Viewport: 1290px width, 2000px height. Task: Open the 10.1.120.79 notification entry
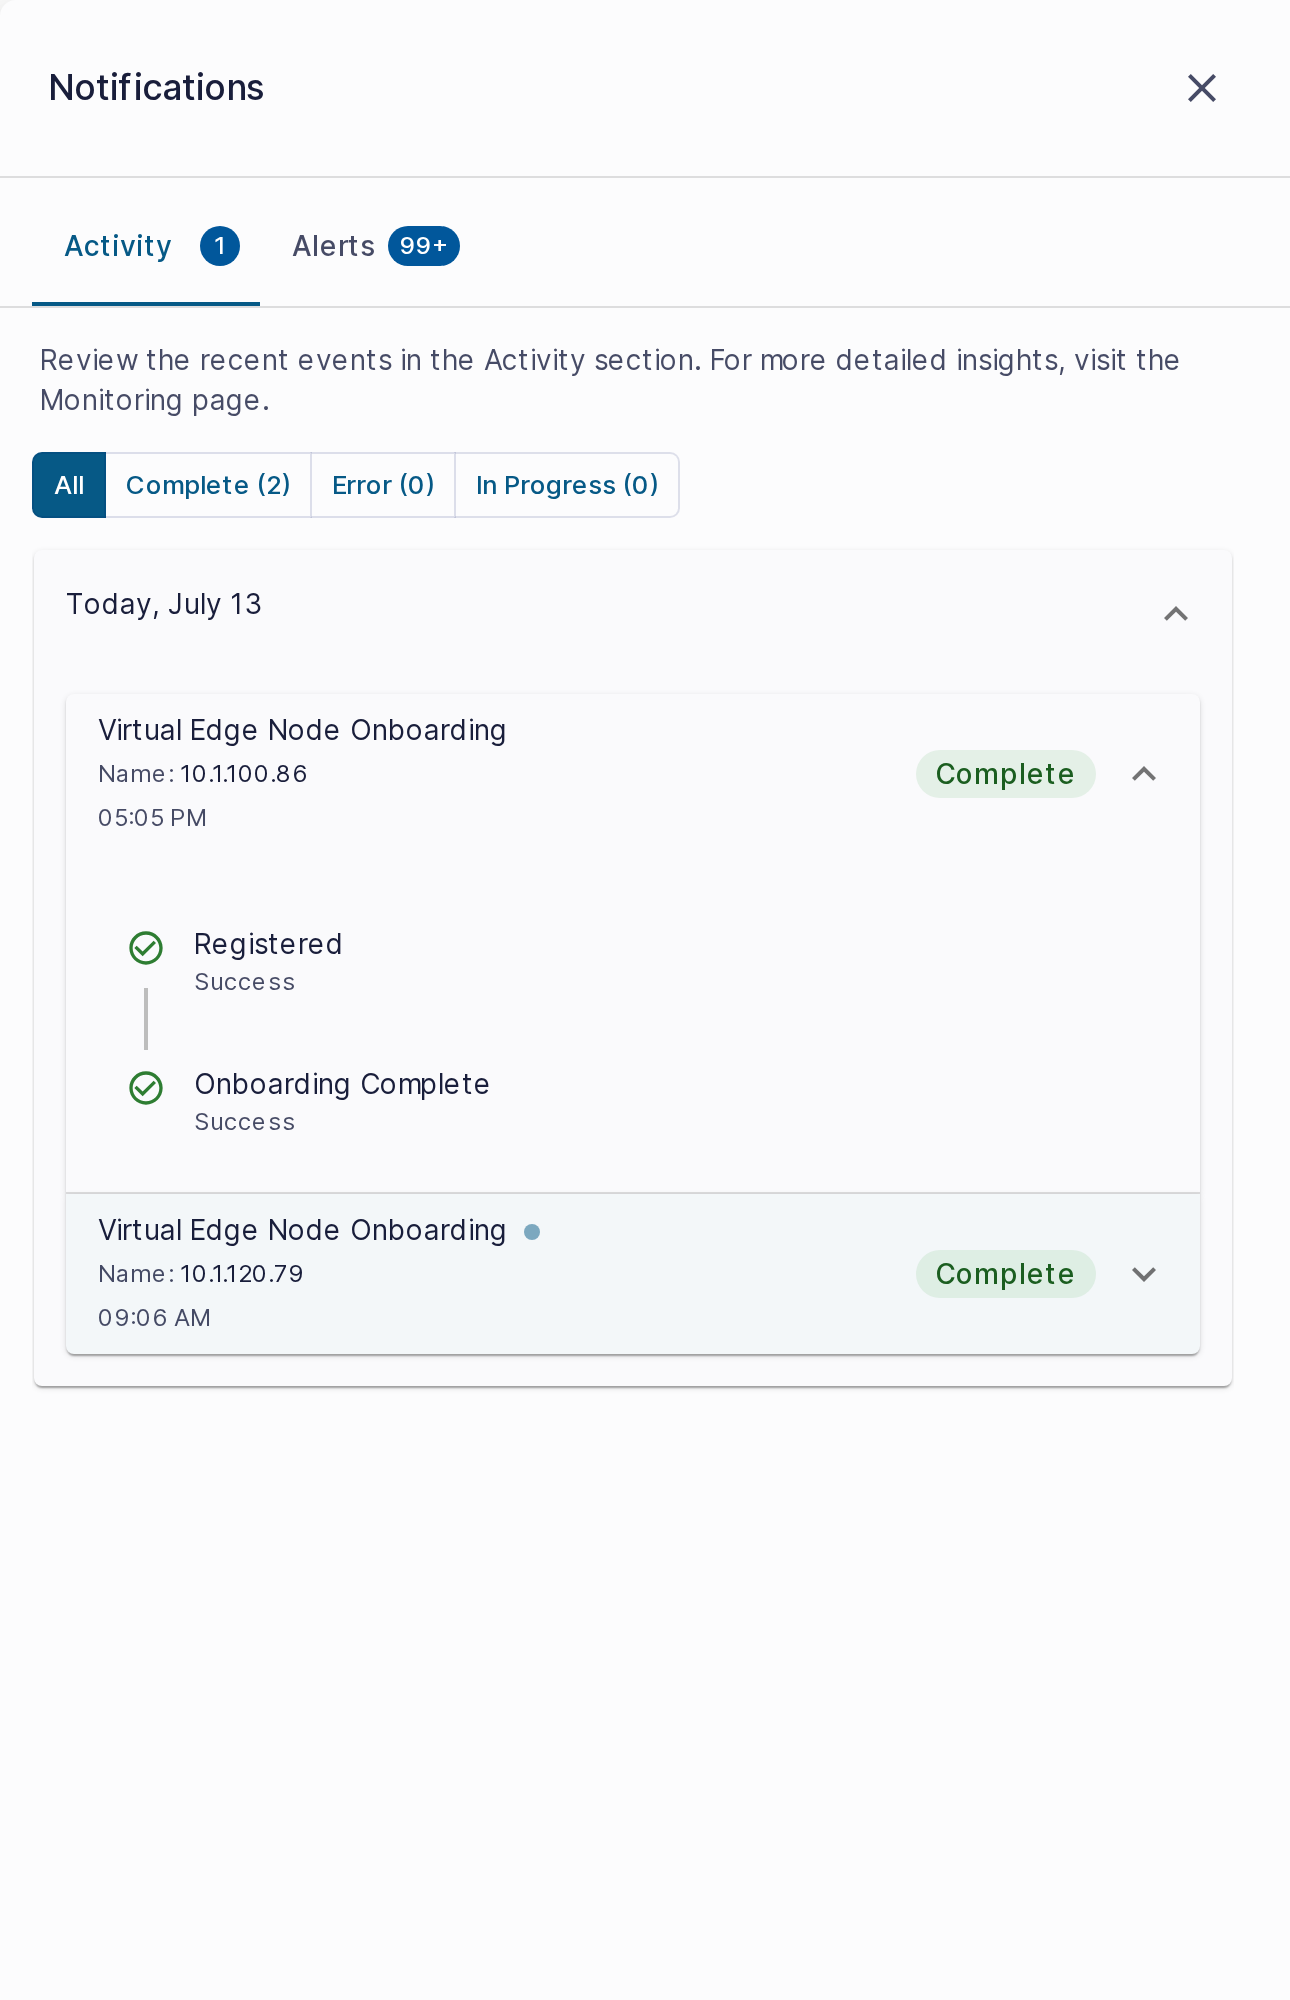633,1274
